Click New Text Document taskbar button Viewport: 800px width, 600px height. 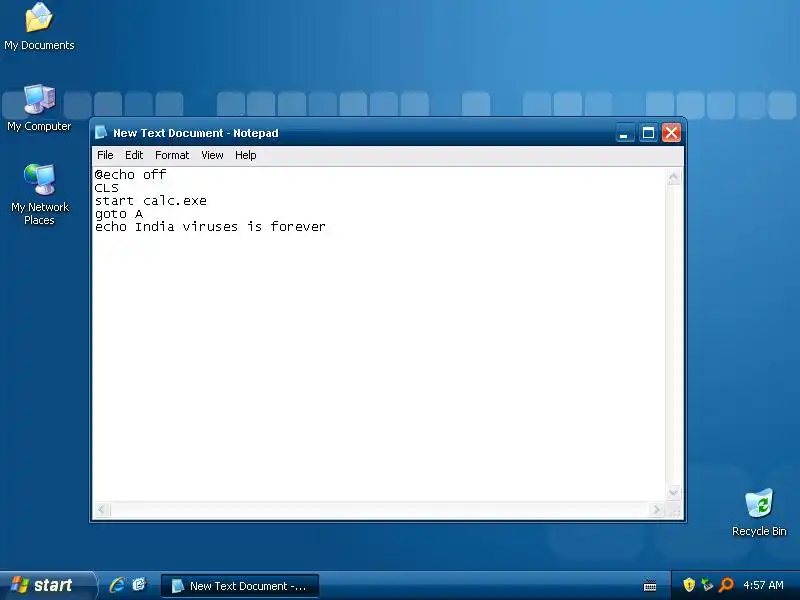pyautogui.click(x=240, y=586)
